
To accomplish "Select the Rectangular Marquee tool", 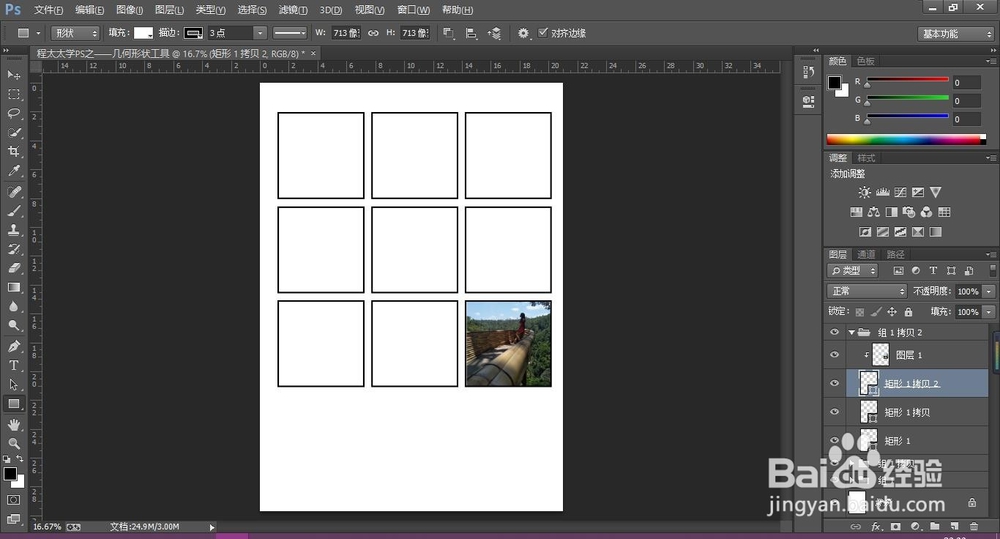I will [13, 94].
